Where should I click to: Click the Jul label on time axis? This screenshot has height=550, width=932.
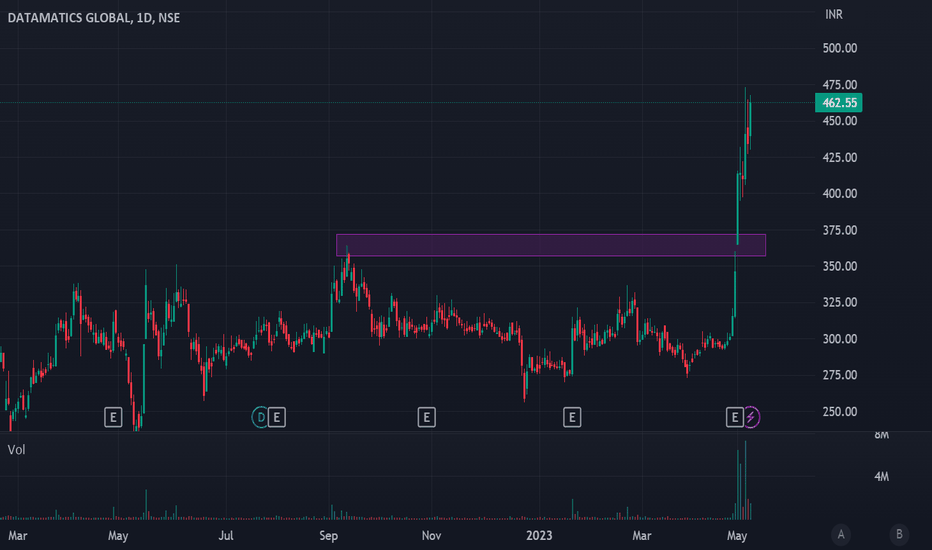click(x=226, y=536)
